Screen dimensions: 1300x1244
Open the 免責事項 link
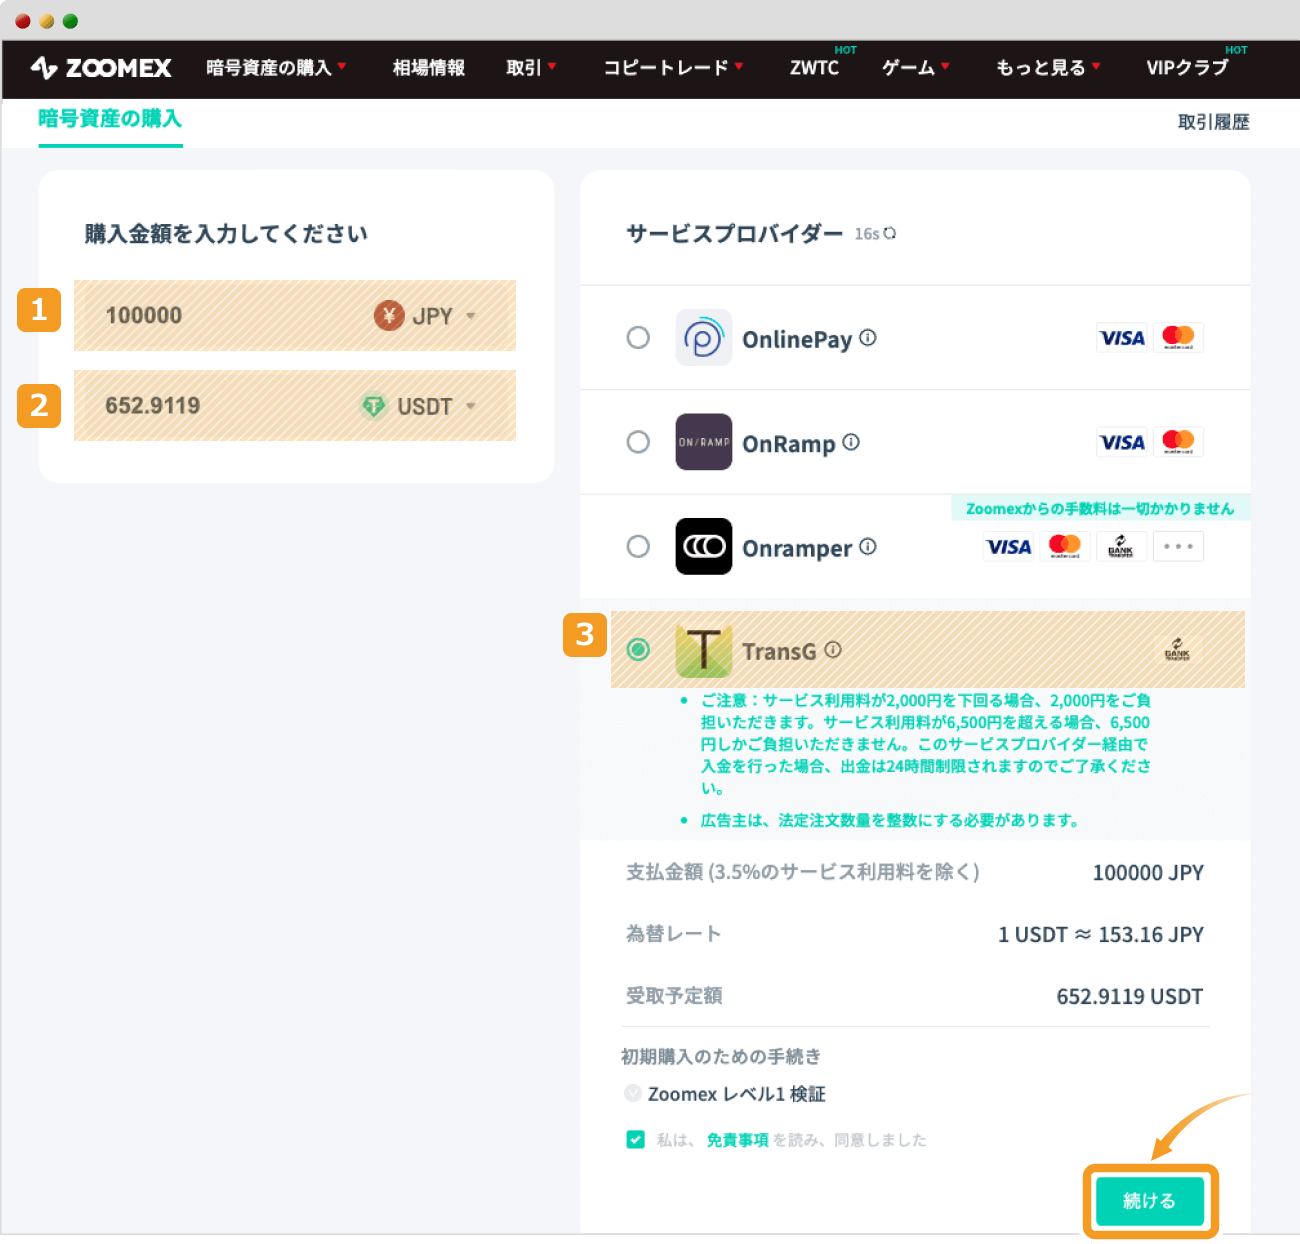[x=737, y=1140]
